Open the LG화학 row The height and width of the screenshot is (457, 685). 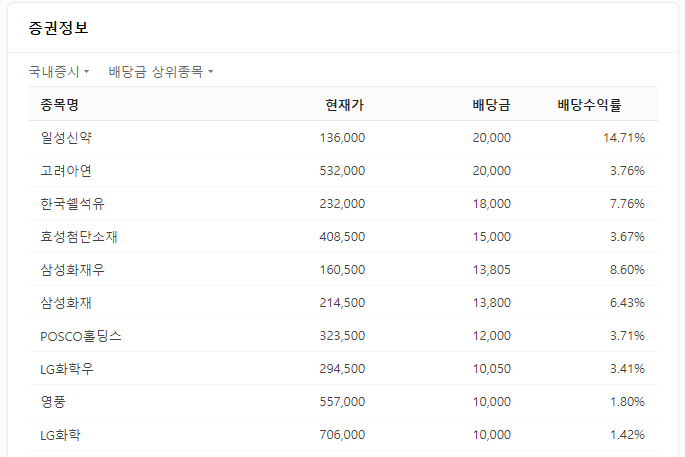[343, 435]
